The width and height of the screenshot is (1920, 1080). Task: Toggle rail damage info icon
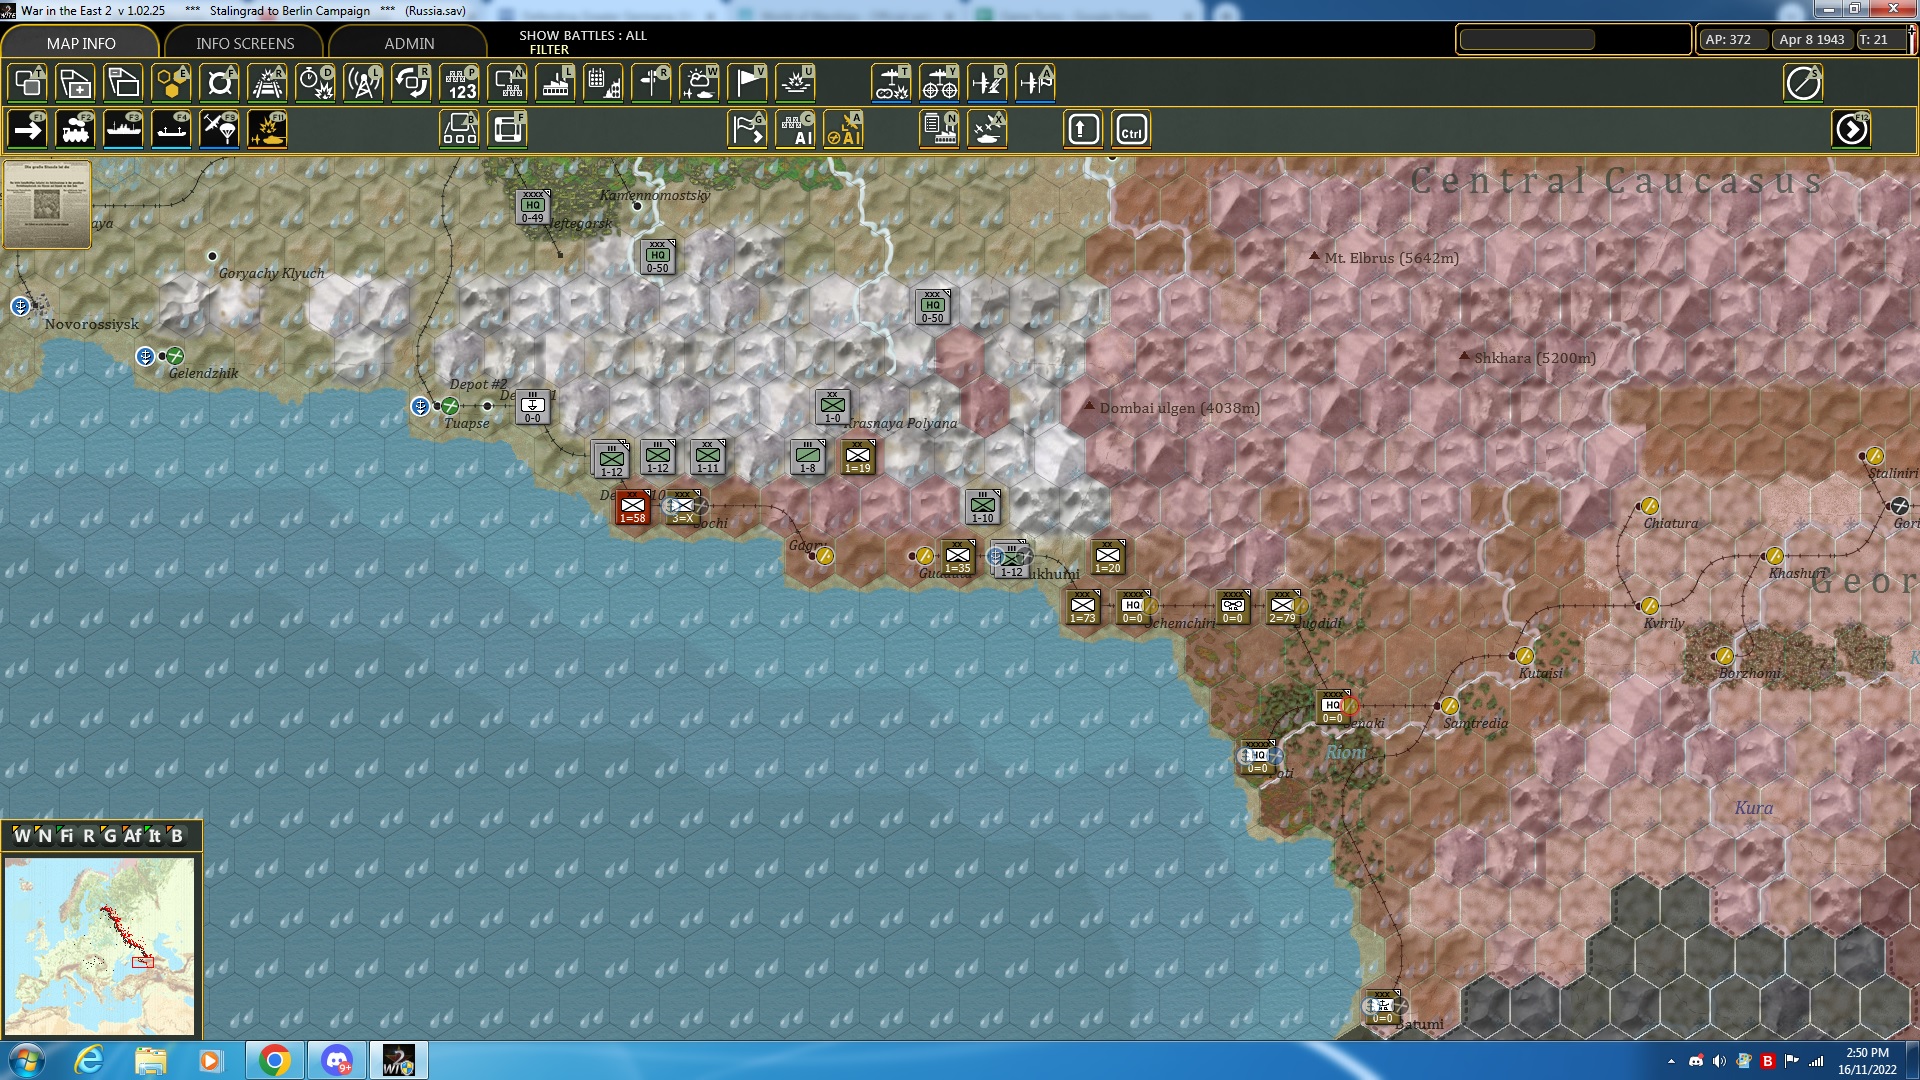pyautogui.click(x=268, y=83)
